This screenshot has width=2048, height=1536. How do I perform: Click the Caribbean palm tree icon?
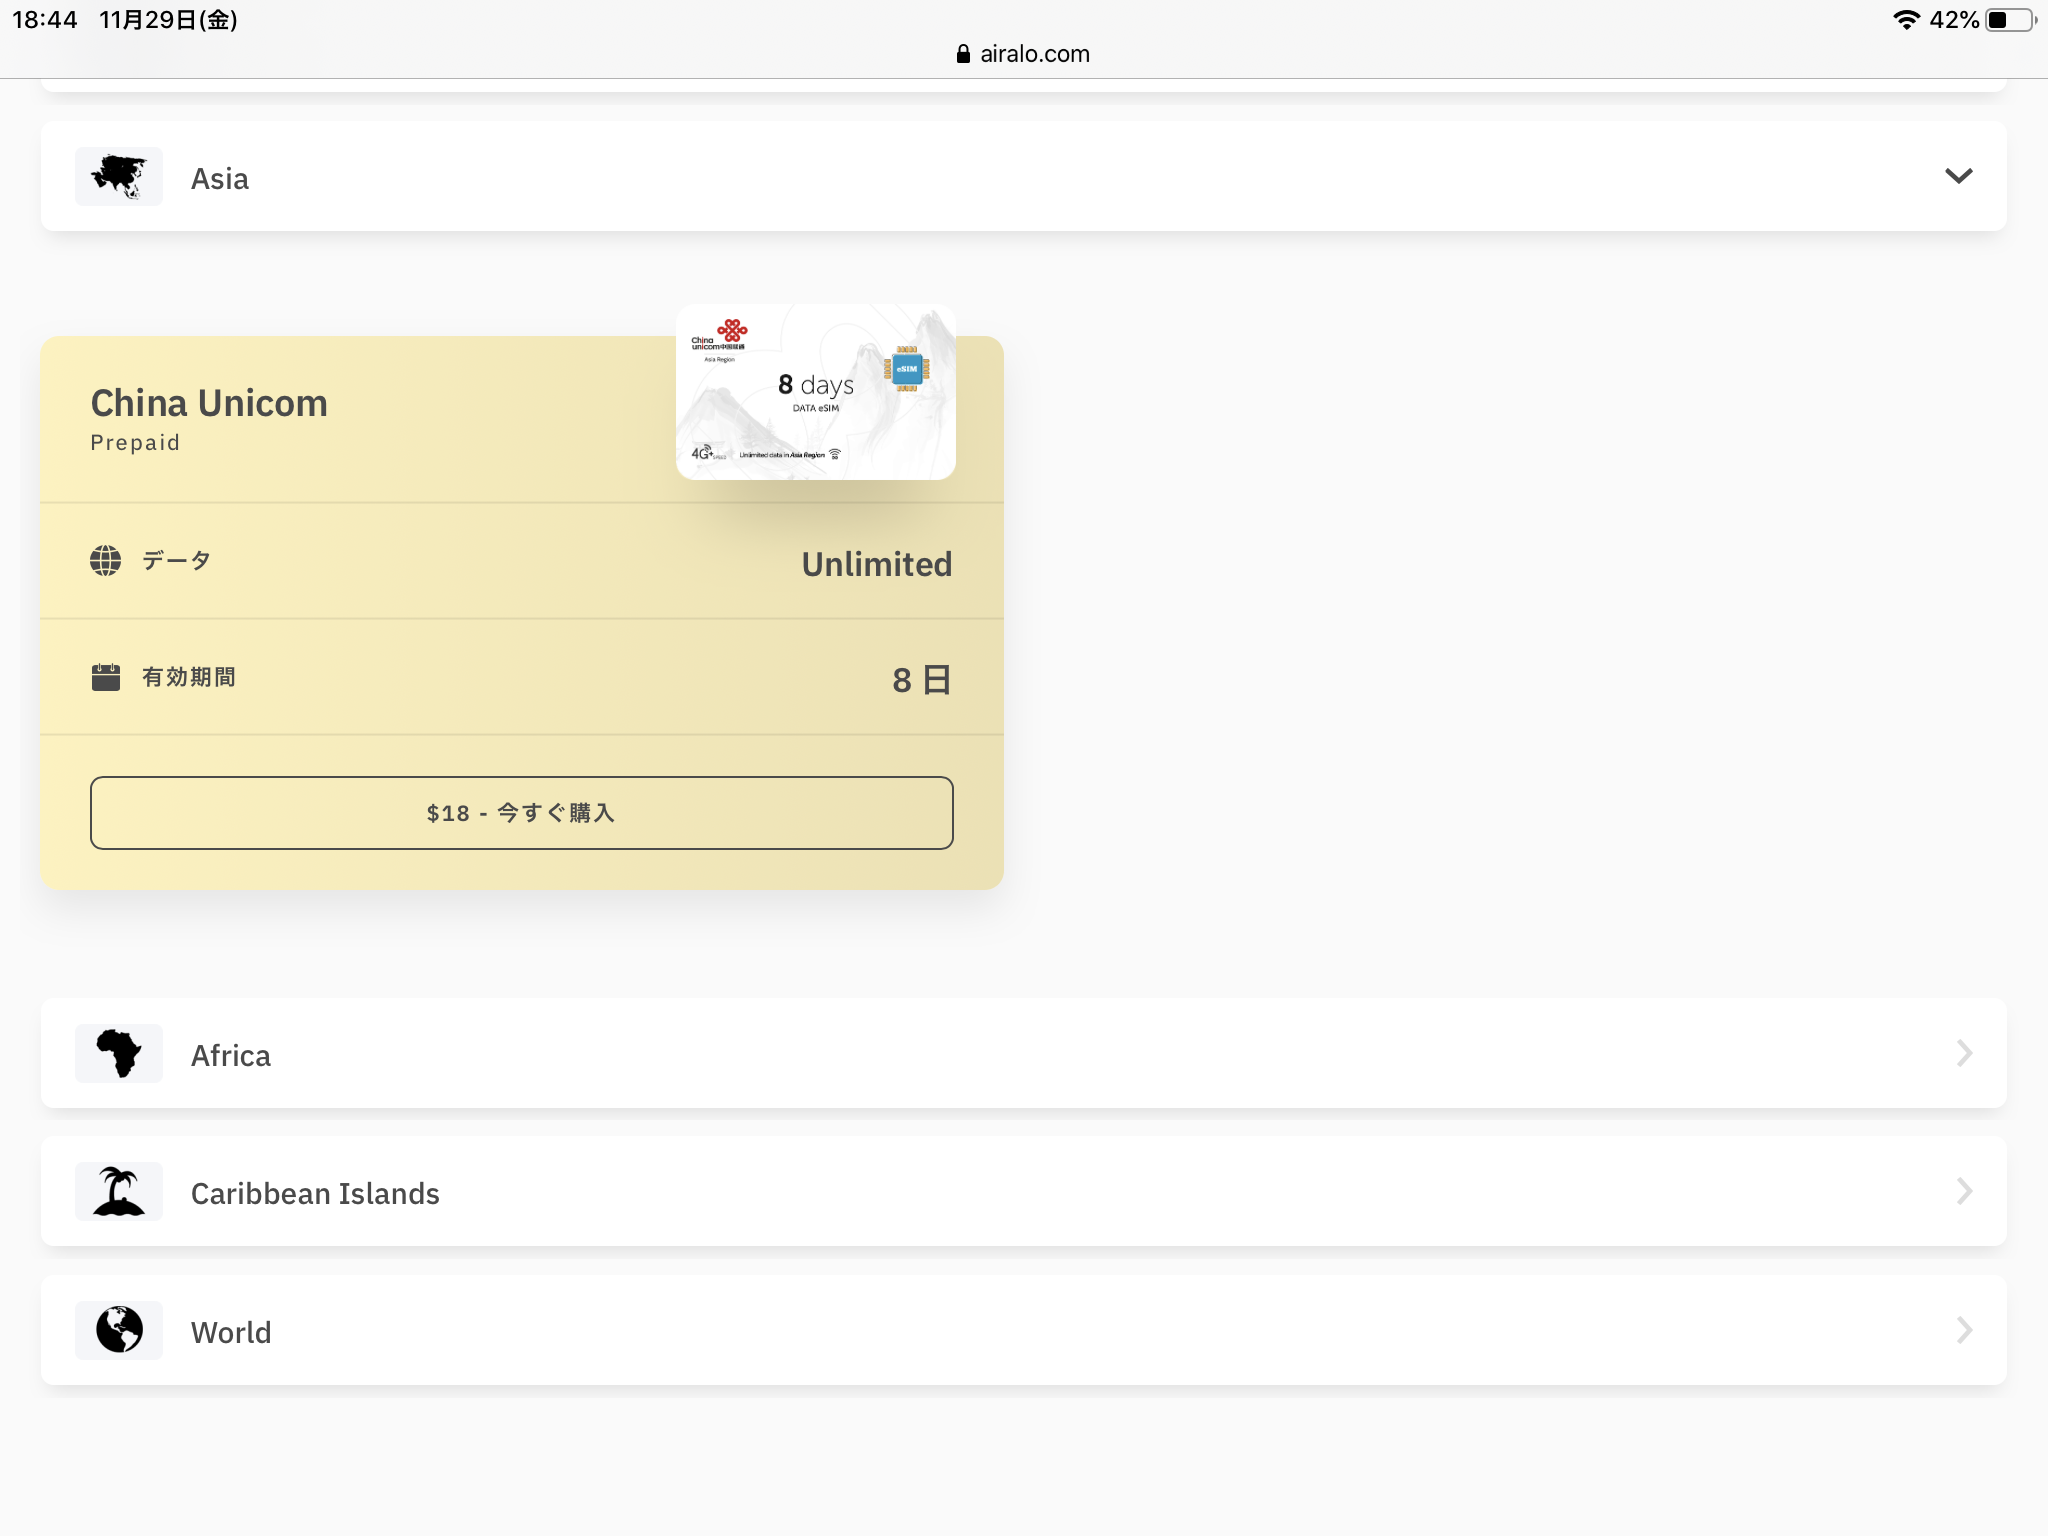click(119, 1191)
